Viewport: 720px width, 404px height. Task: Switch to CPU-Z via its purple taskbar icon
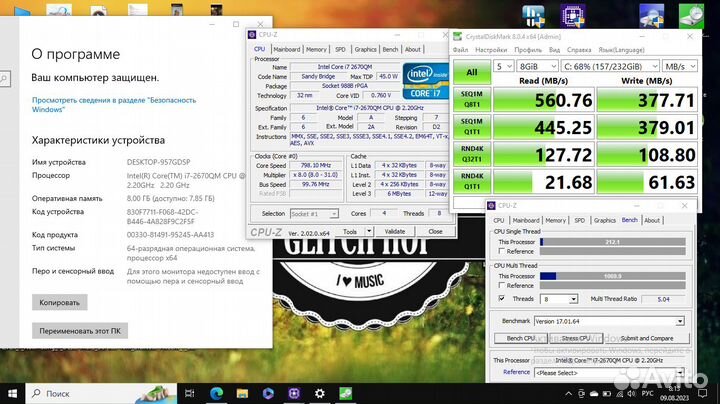[294, 393]
